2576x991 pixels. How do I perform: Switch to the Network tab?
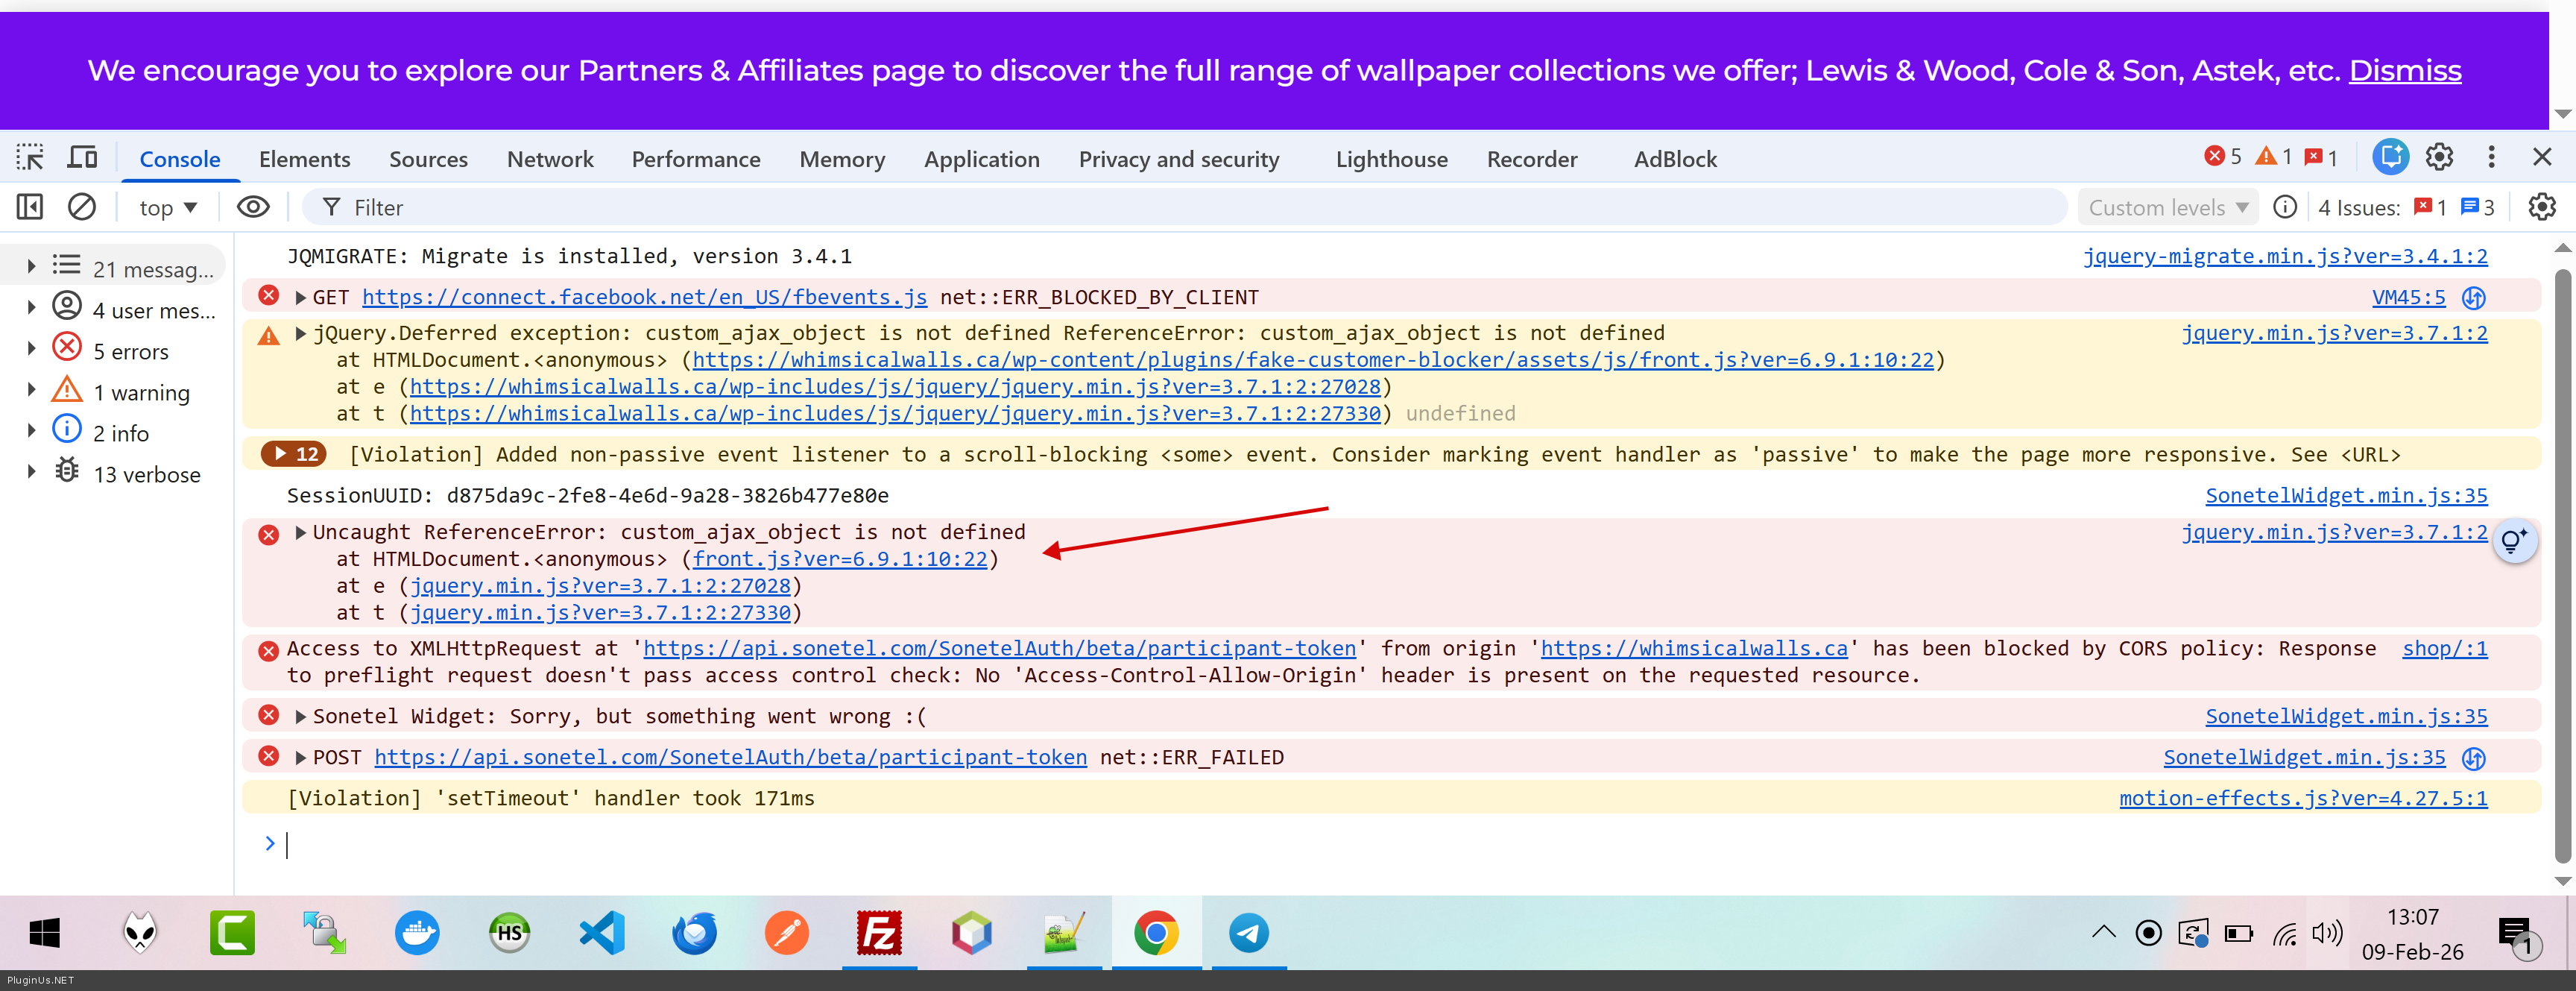[549, 159]
